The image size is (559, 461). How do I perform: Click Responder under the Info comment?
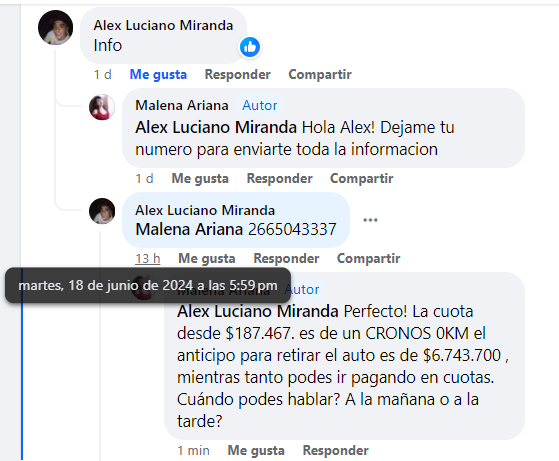click(x=237, y=75)
